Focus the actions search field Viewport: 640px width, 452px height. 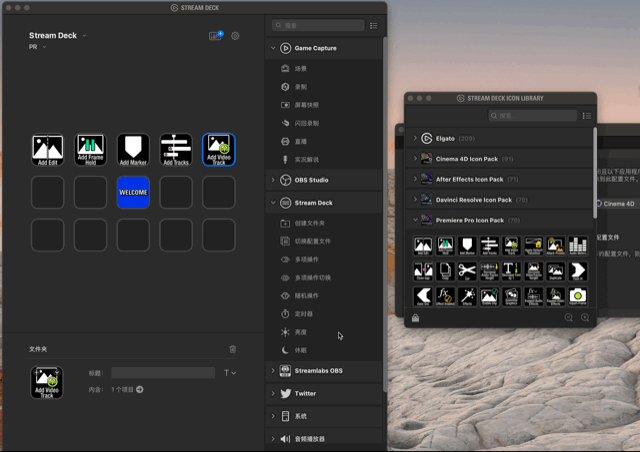pos(318,25)
